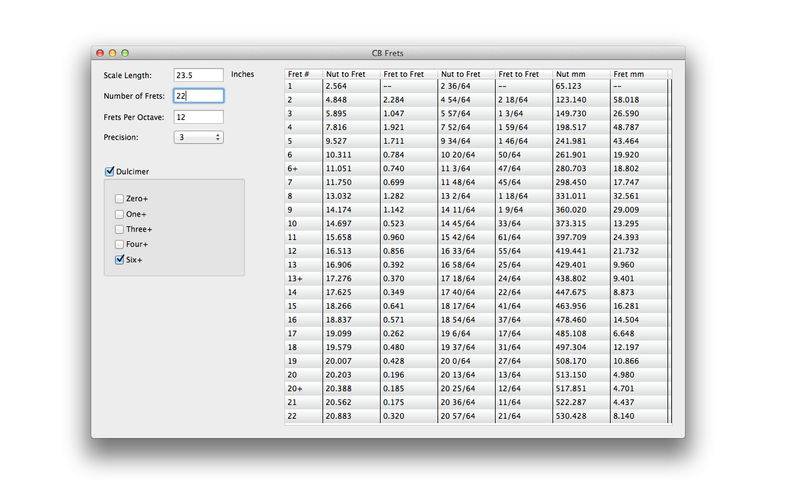Select cell 4.980 in fret 20 row

point(639,376)
